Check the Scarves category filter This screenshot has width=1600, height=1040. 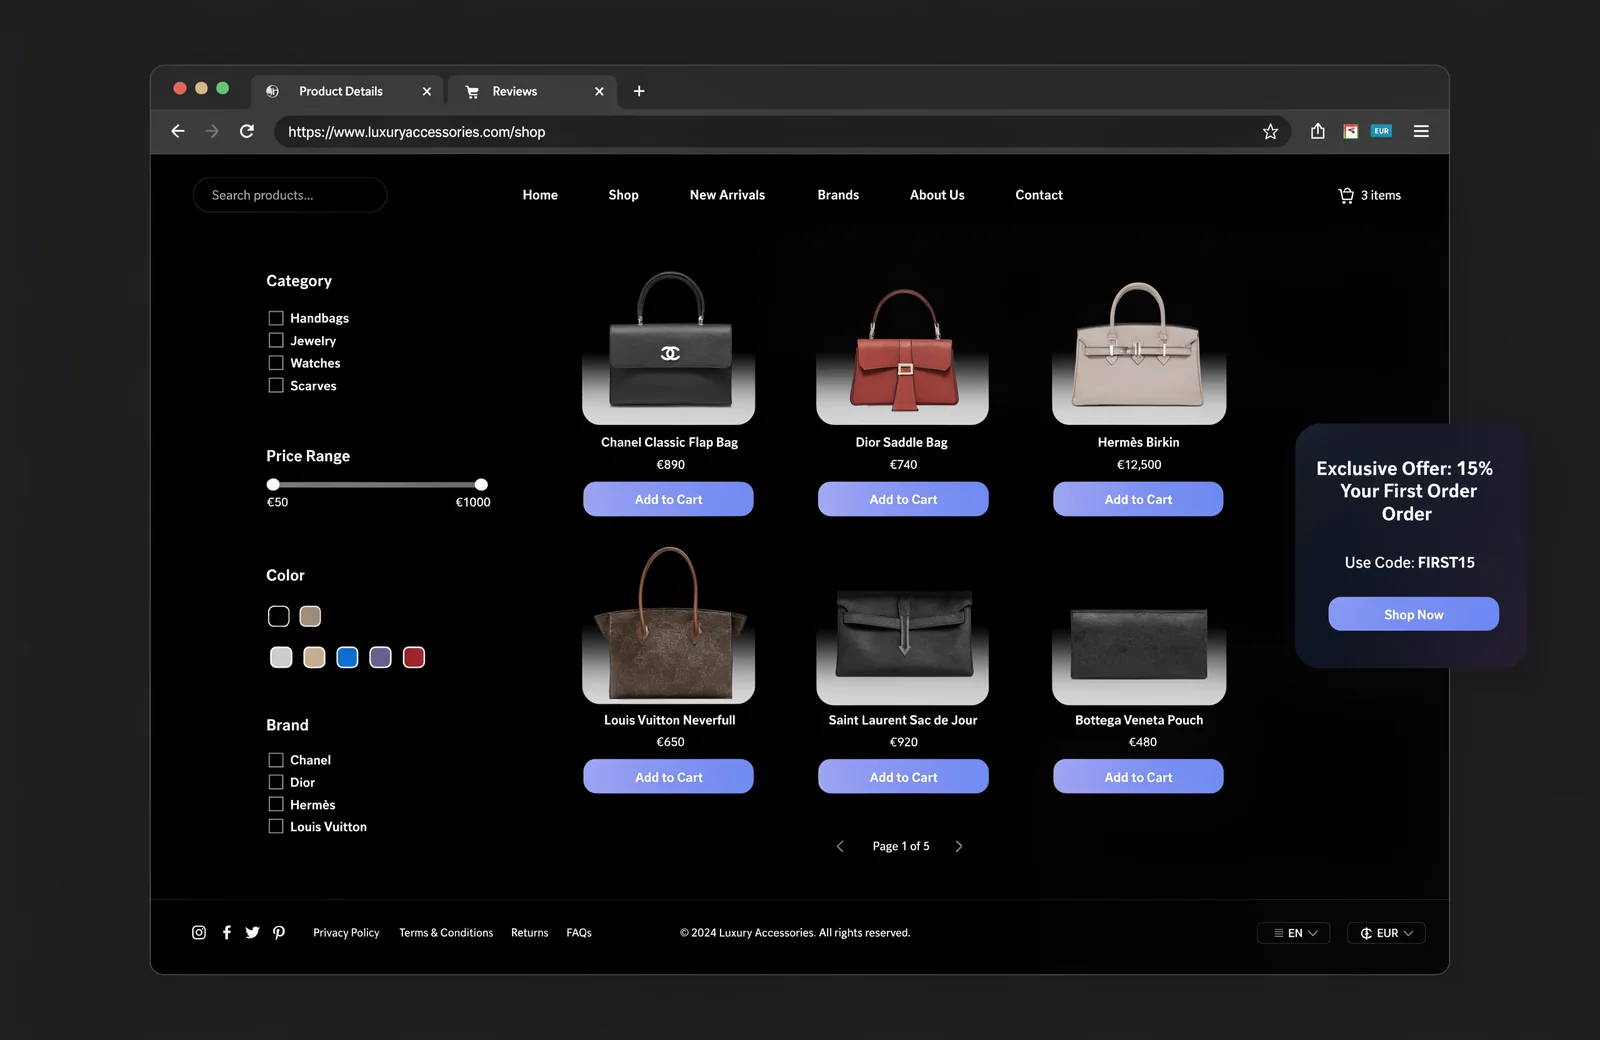[276, 386]
